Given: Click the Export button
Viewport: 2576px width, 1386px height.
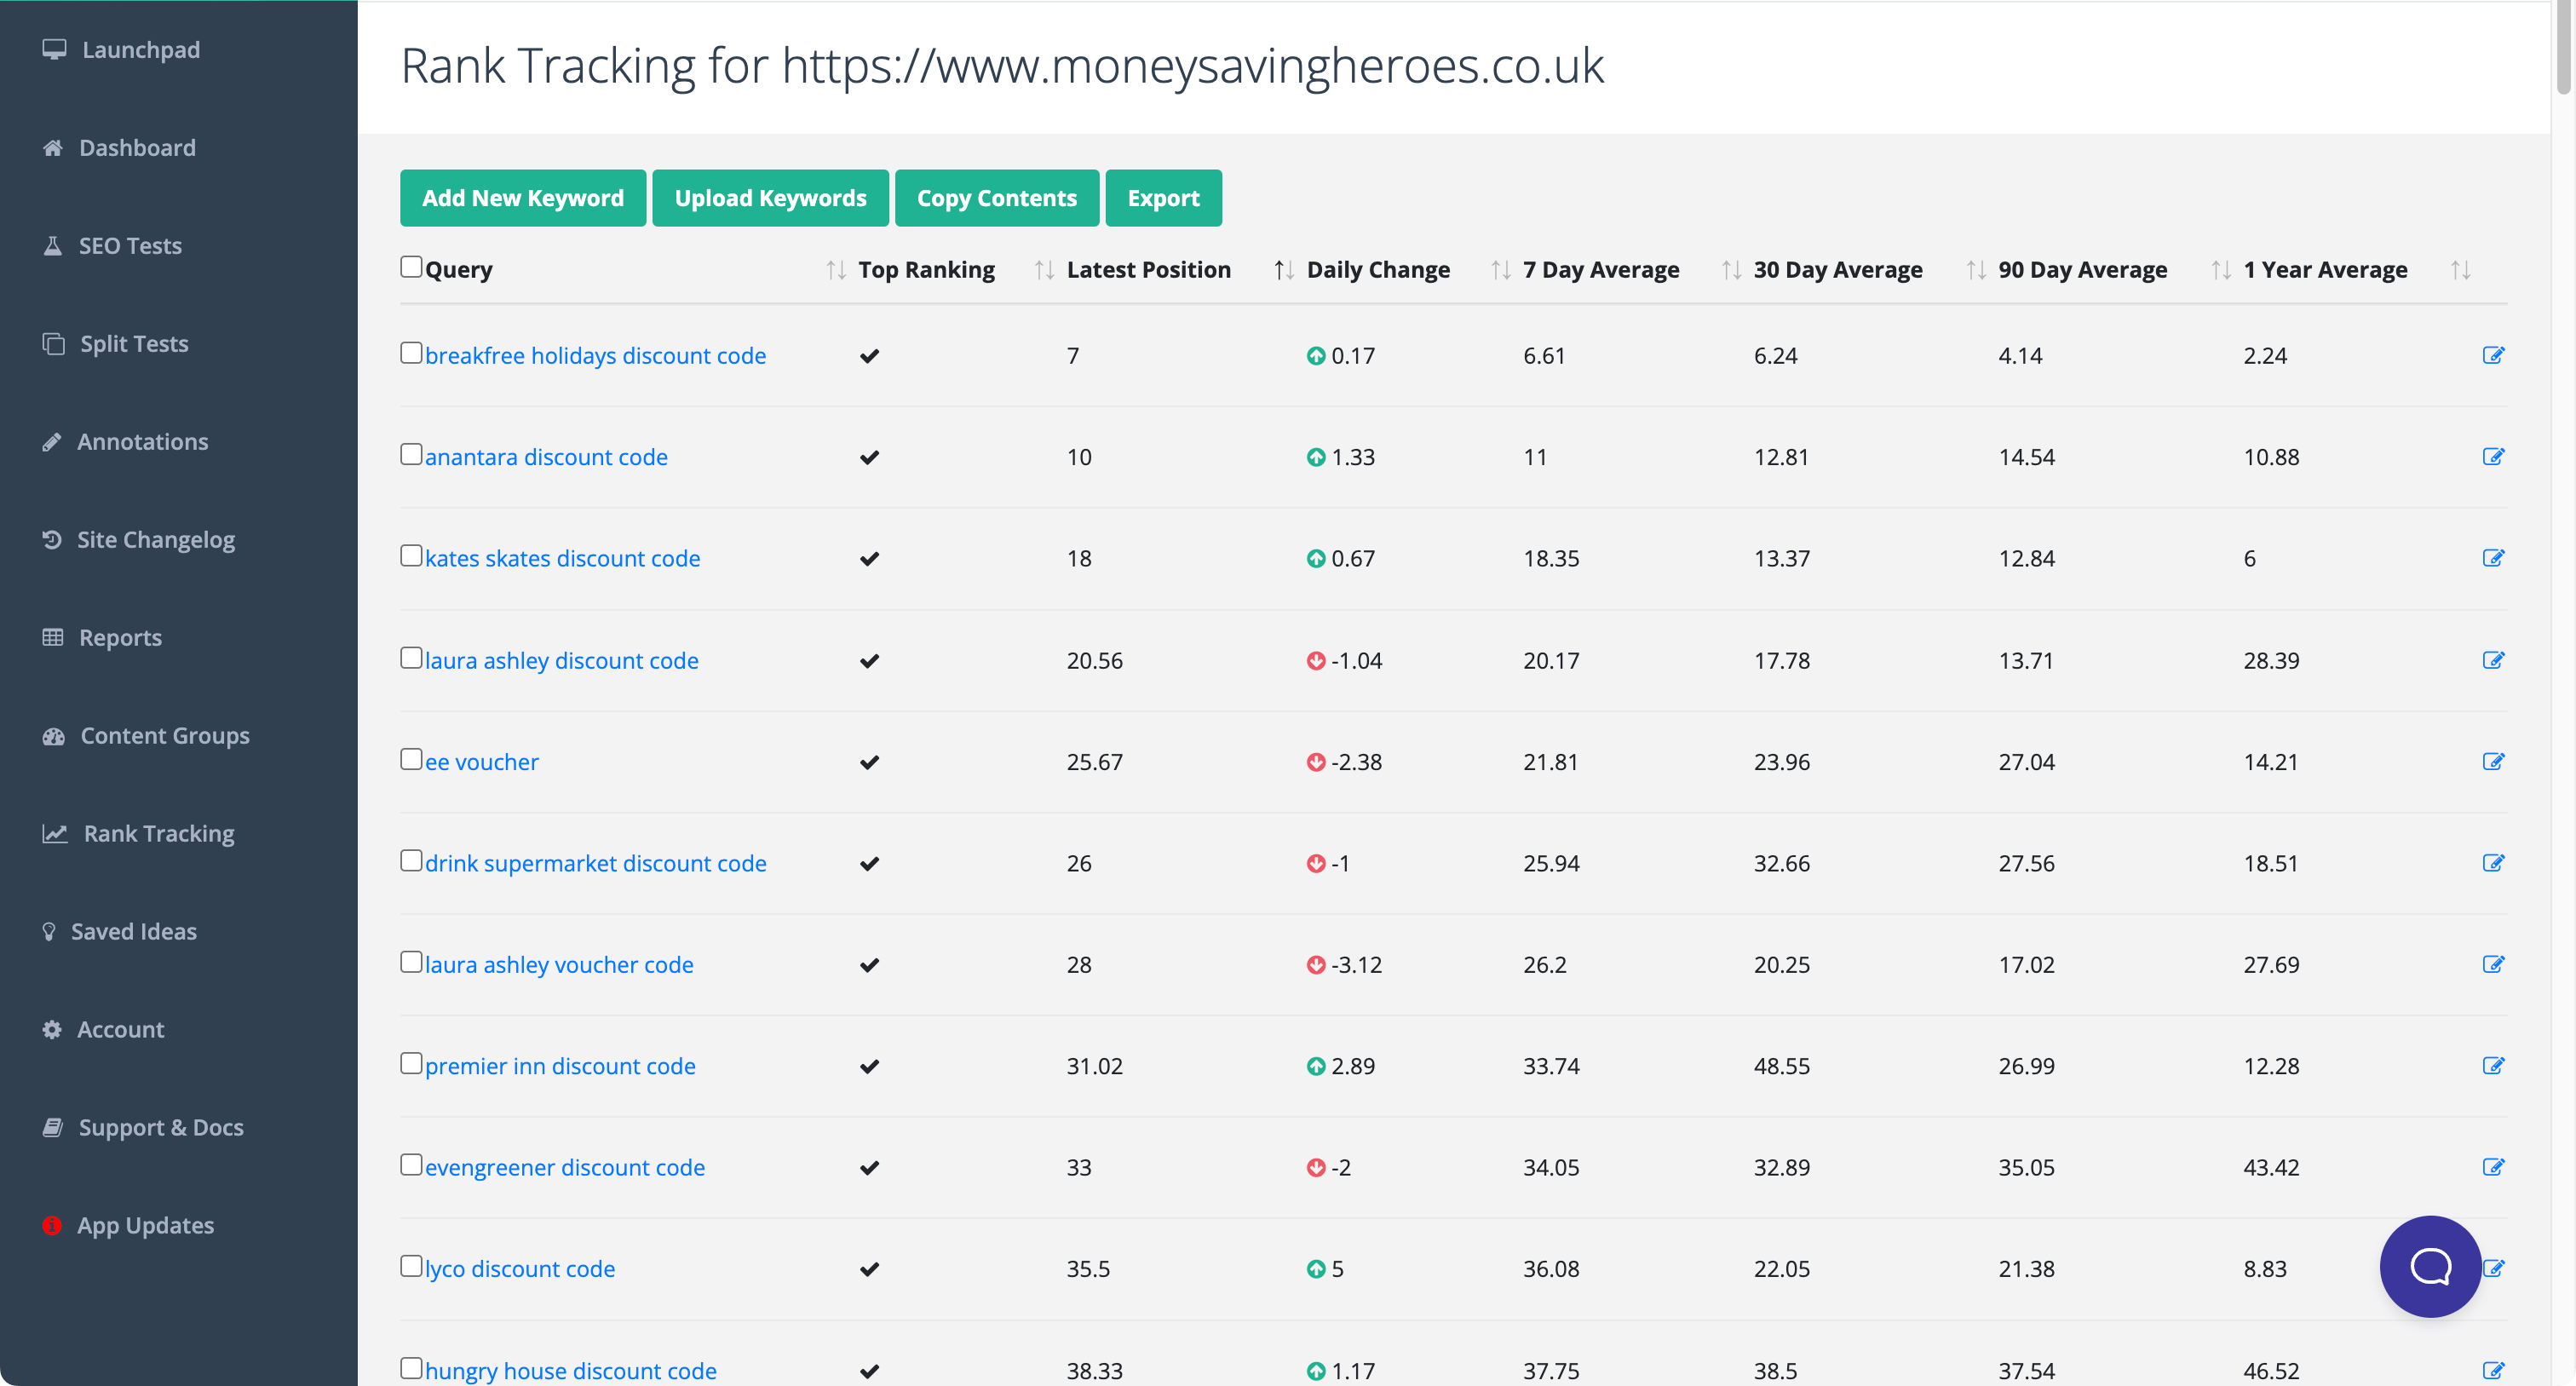Looking at the screenshot, I should (1162, 198).
